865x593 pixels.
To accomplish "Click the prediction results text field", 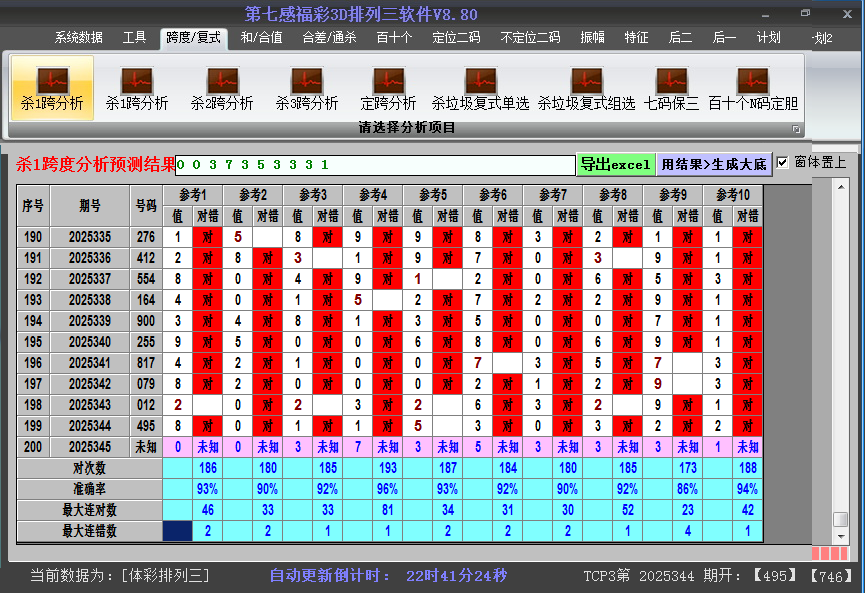I will coord(375,164).
